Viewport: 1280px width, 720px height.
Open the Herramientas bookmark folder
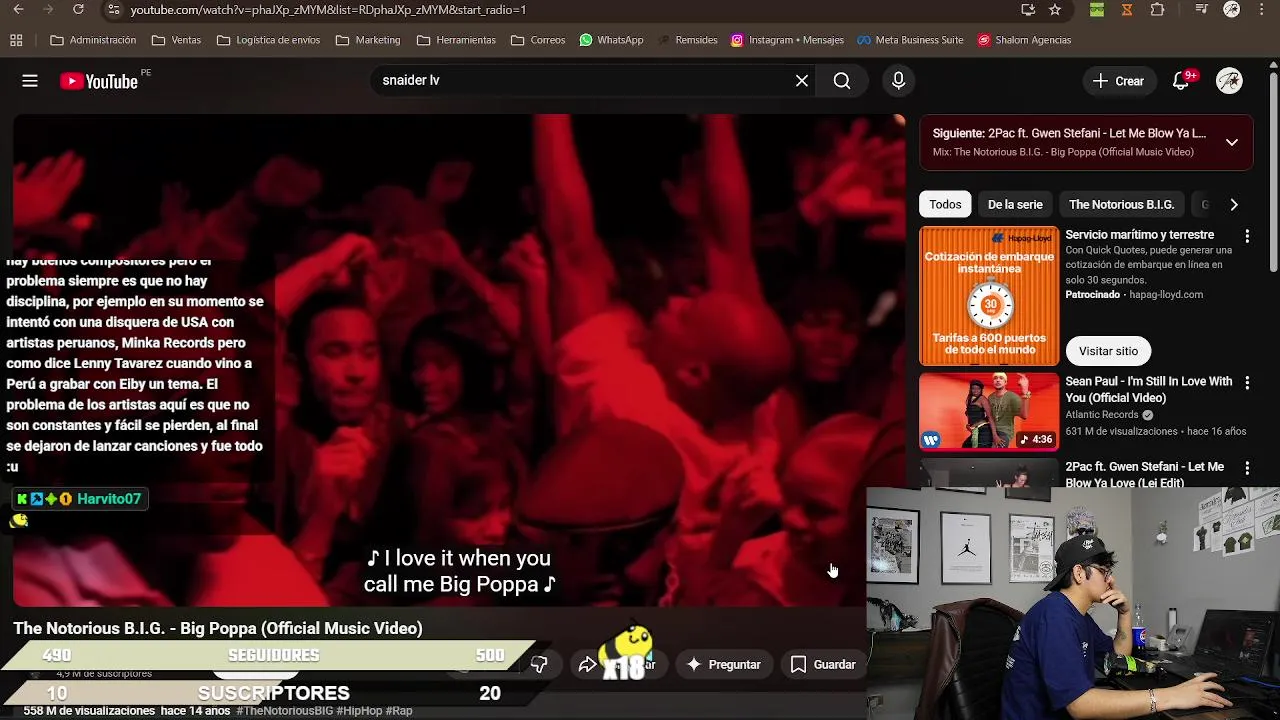click(456, 40)
